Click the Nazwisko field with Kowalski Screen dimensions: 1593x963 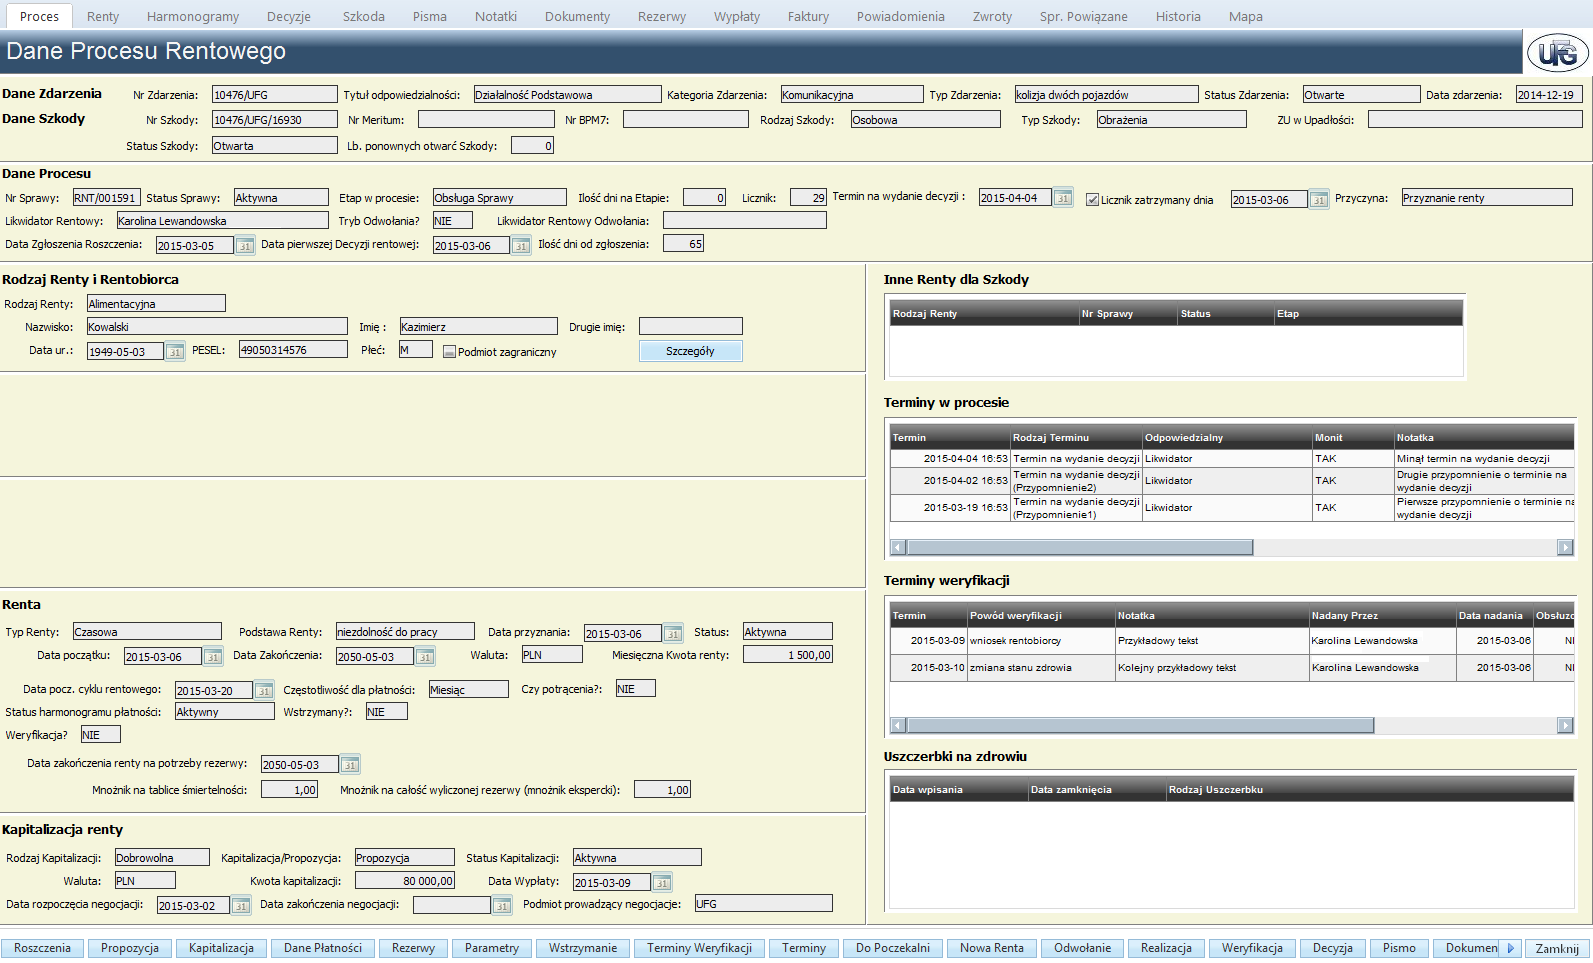click(217, 327)
